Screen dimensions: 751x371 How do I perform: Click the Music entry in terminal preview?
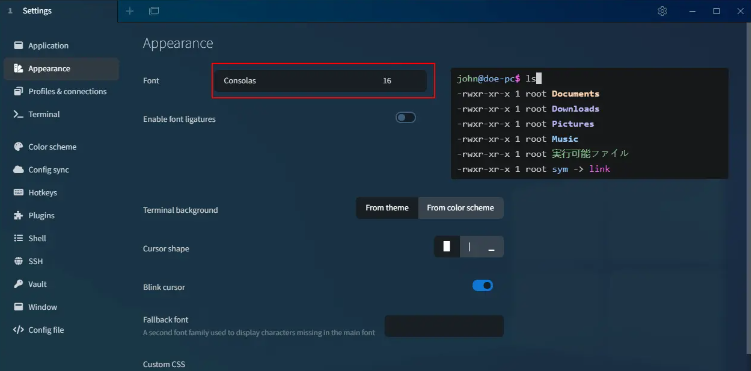coord(565,139)
